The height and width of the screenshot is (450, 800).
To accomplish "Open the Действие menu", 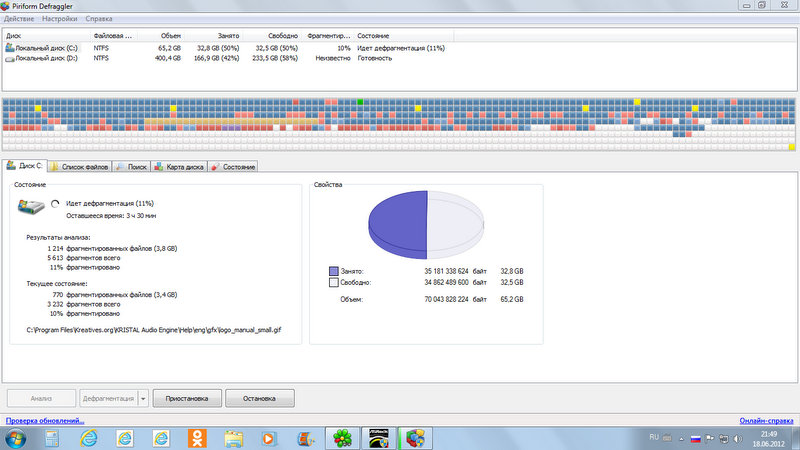I will (19, 19).
